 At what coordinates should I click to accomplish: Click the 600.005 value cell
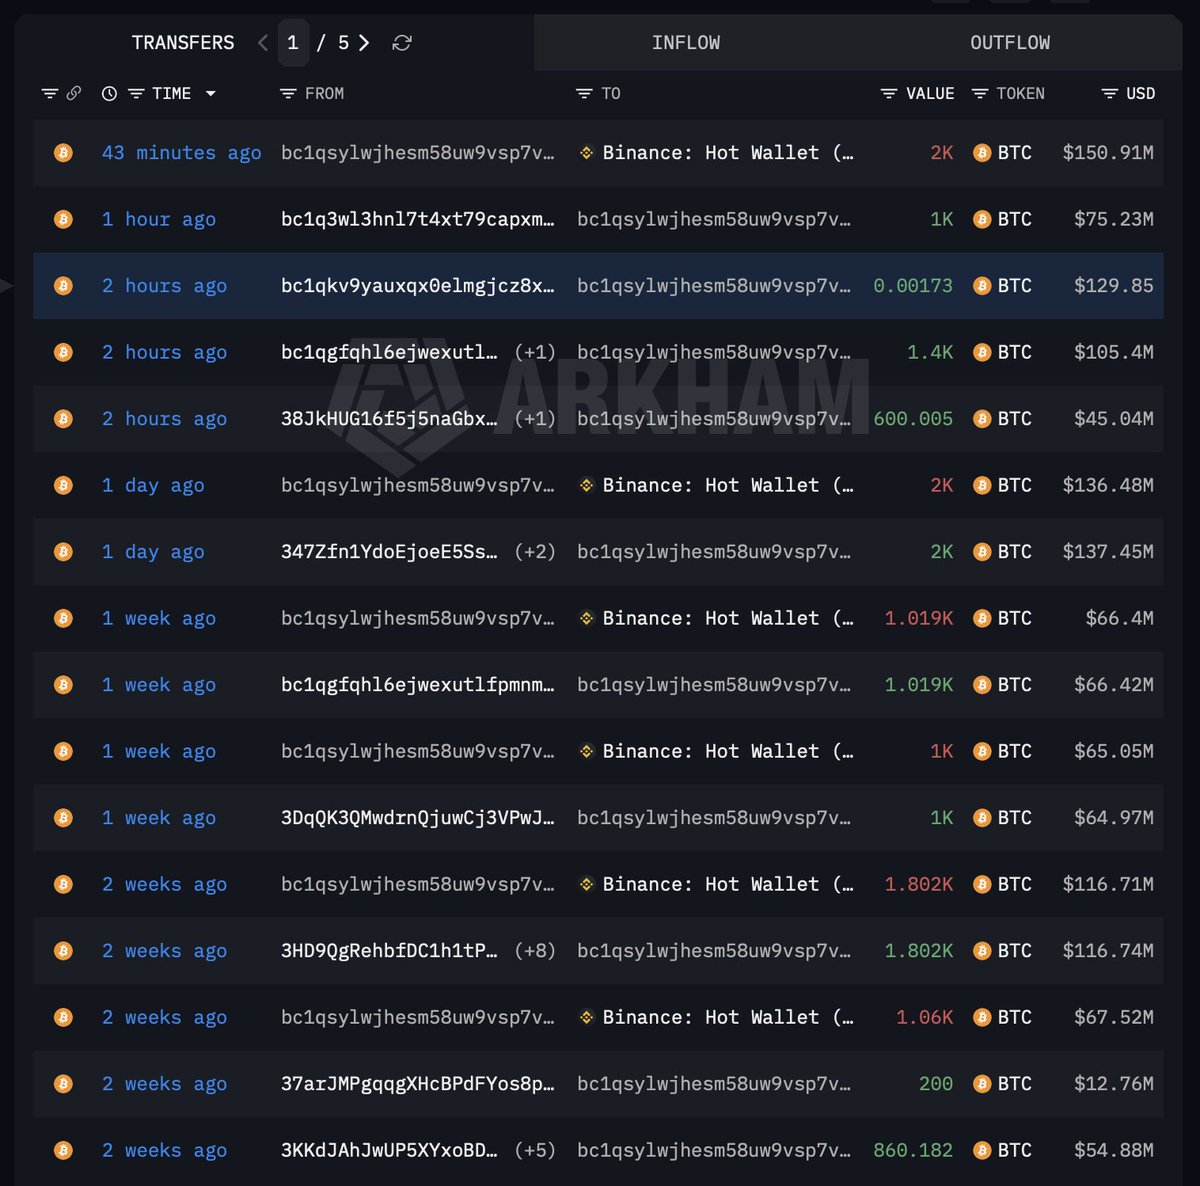pos(913,419)
